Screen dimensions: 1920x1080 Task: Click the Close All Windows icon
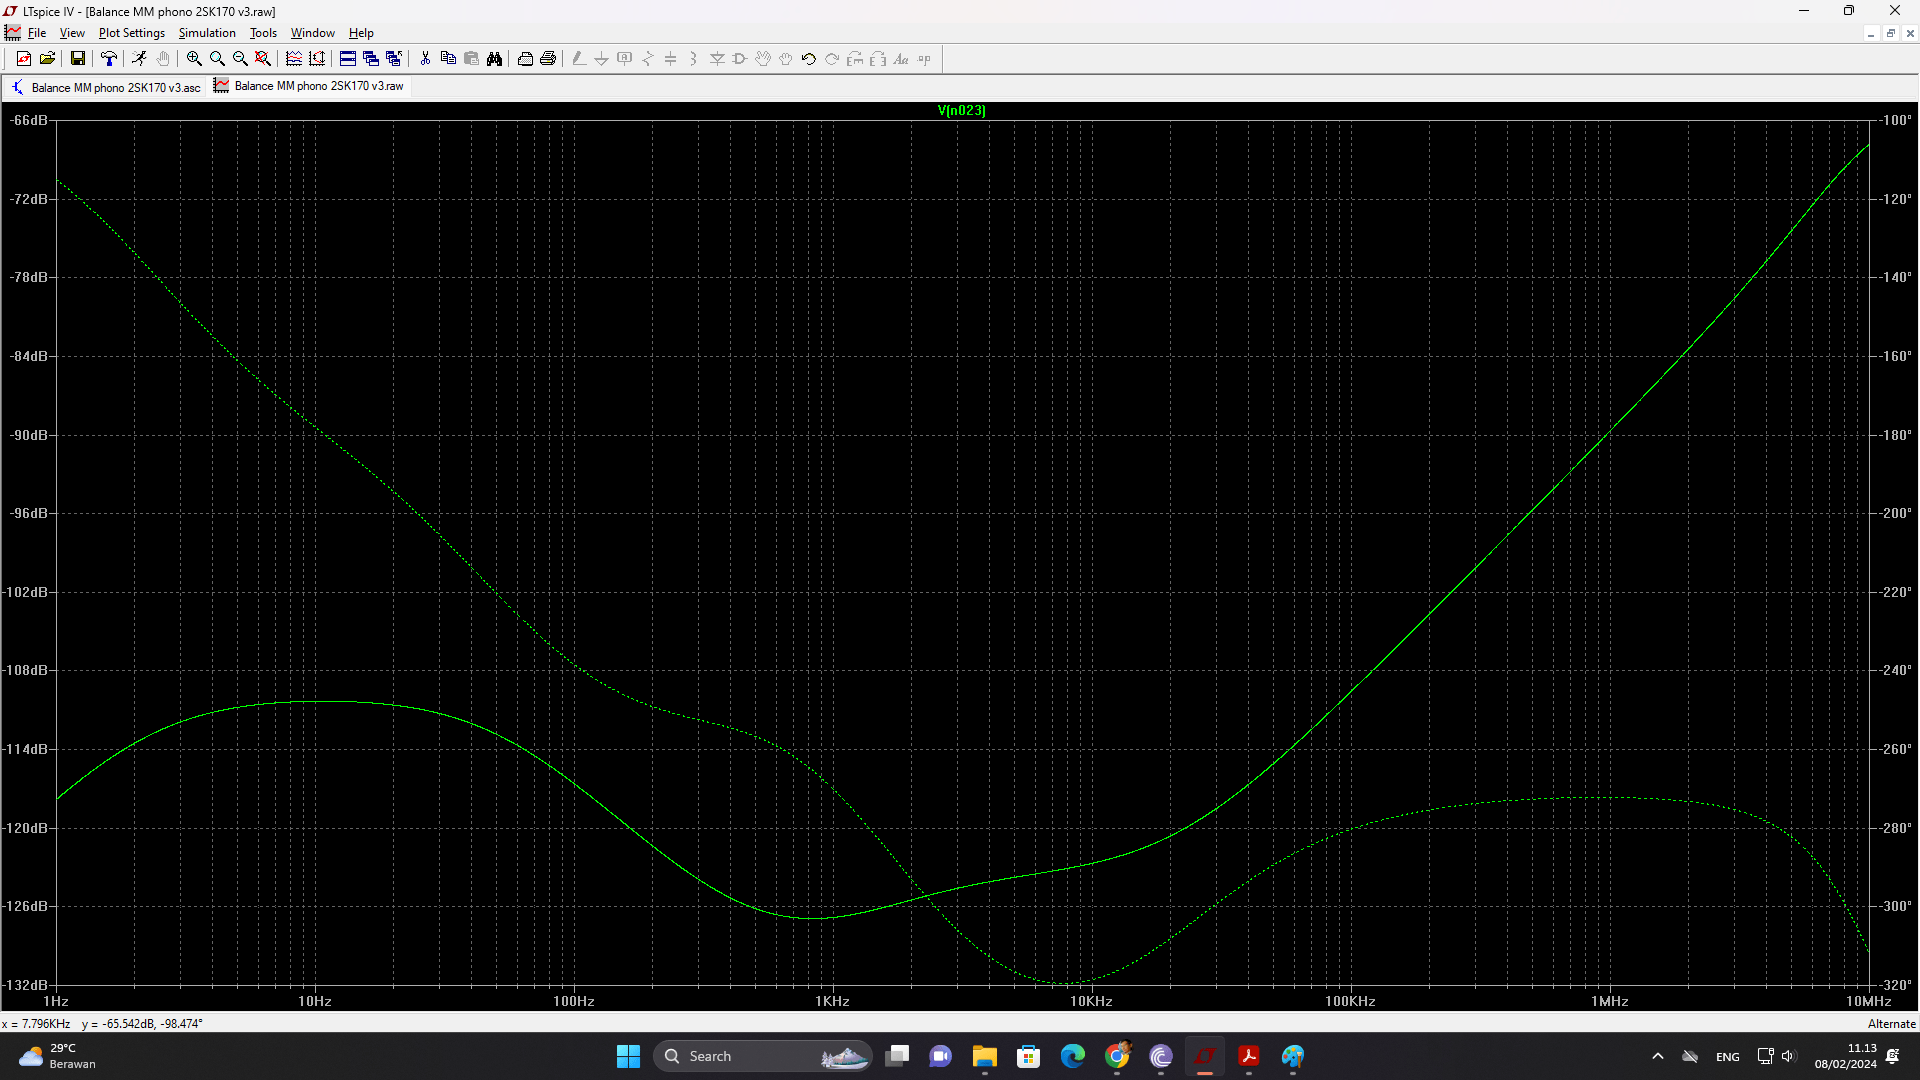(x=394, y=59)
